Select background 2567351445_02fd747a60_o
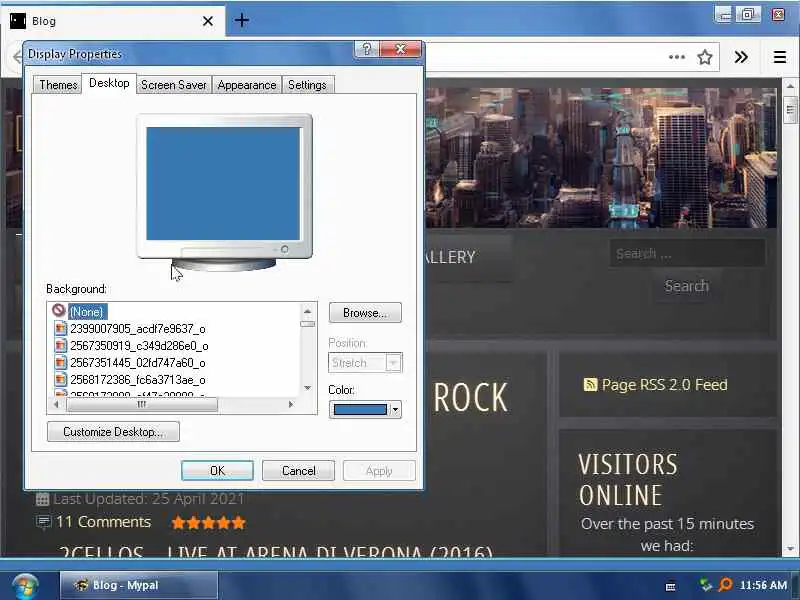 [138, 363]
